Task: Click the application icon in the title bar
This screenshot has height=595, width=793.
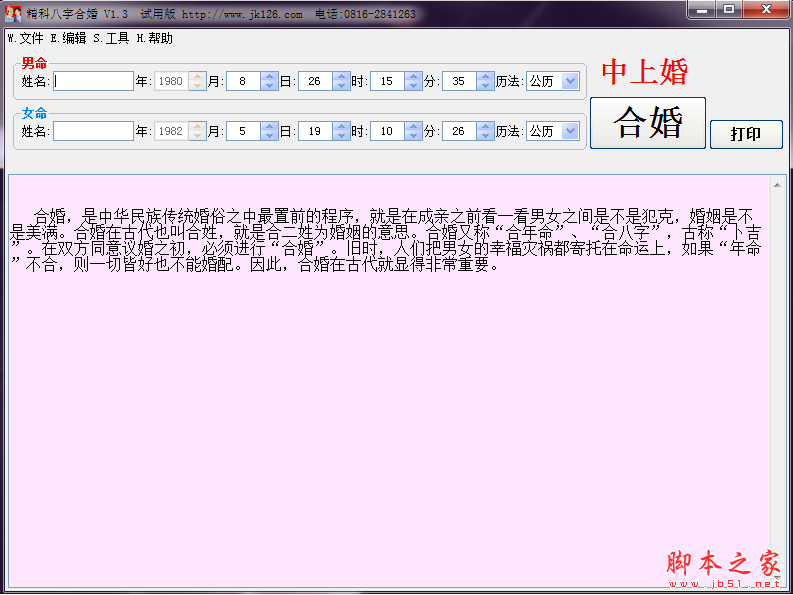Action: point(13,14)
